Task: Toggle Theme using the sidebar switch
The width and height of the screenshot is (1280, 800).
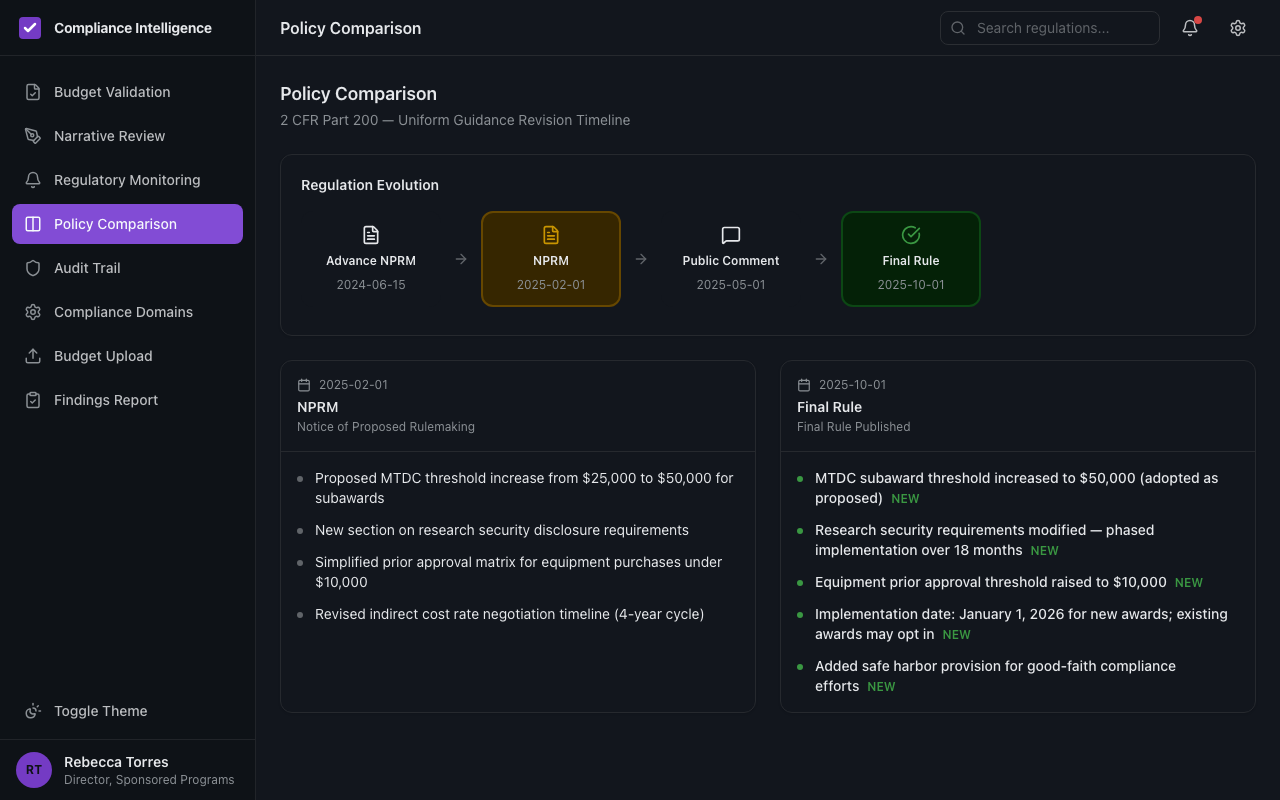Action: (x=100, y=710)
